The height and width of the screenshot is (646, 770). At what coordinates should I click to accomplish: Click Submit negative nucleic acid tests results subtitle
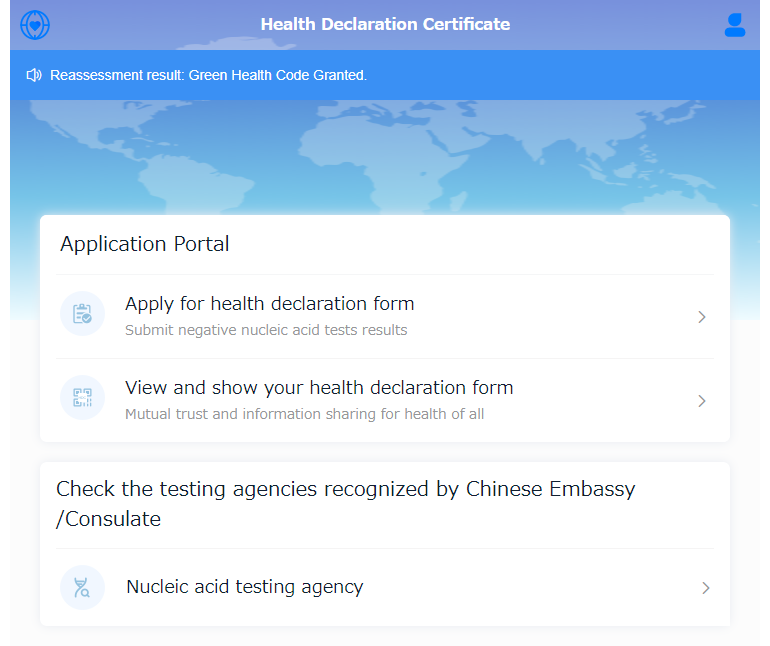(266, 330)
